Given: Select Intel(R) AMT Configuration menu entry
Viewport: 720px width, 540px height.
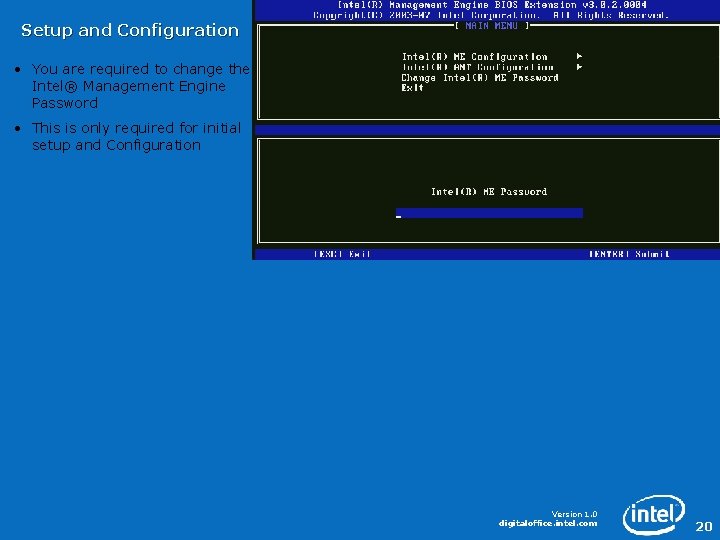Looking at the screenshot, I should tap(478, 67).
